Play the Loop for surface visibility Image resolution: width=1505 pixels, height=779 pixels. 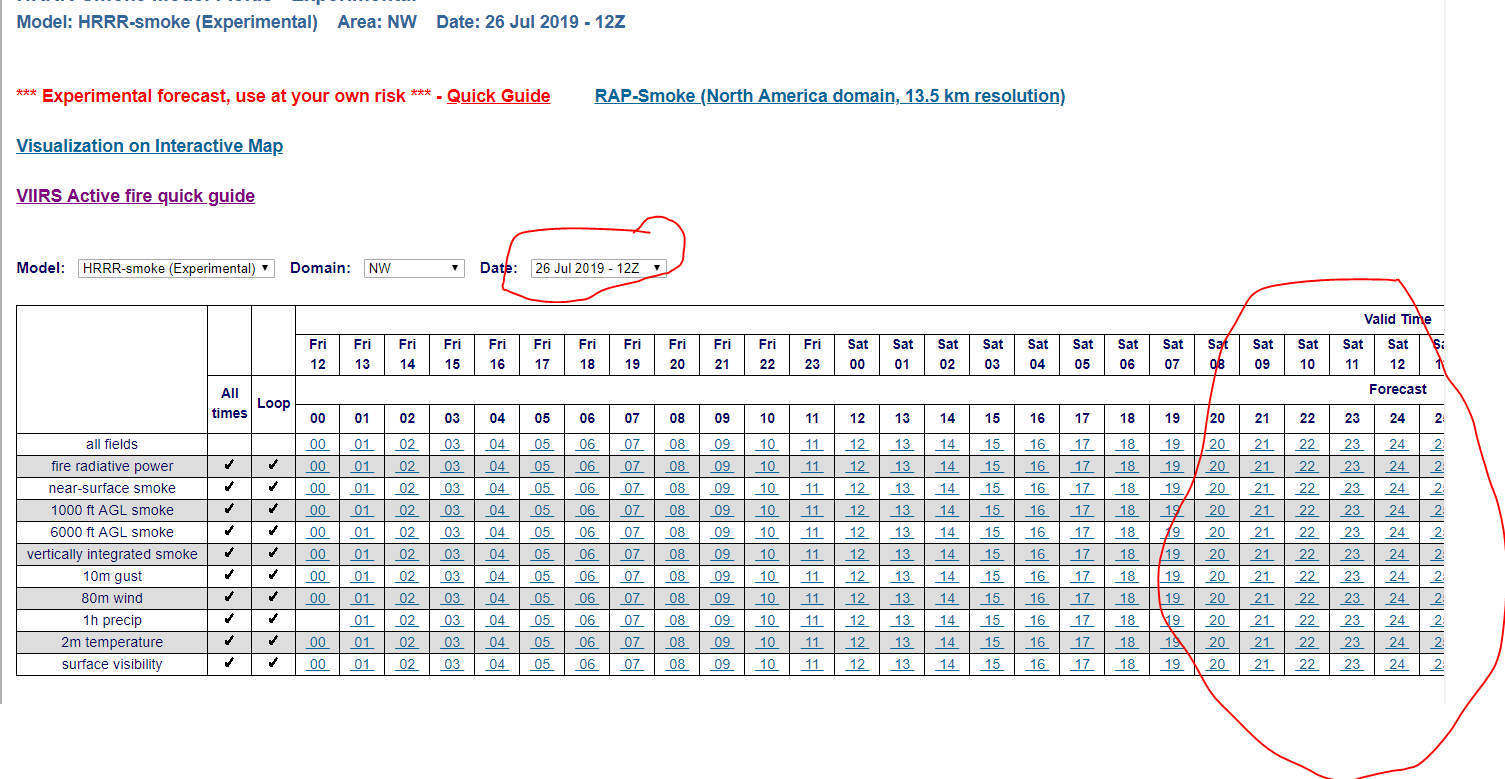(273, 664)
